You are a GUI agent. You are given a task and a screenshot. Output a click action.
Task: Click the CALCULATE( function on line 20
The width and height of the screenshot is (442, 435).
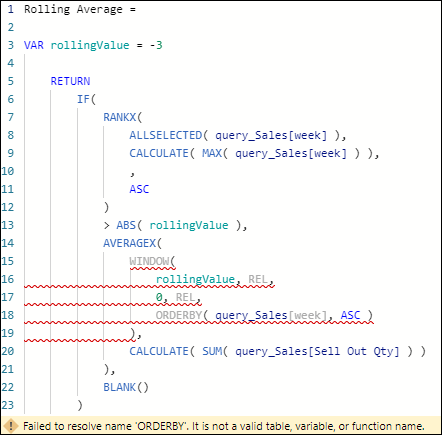(x=162, y=351)
